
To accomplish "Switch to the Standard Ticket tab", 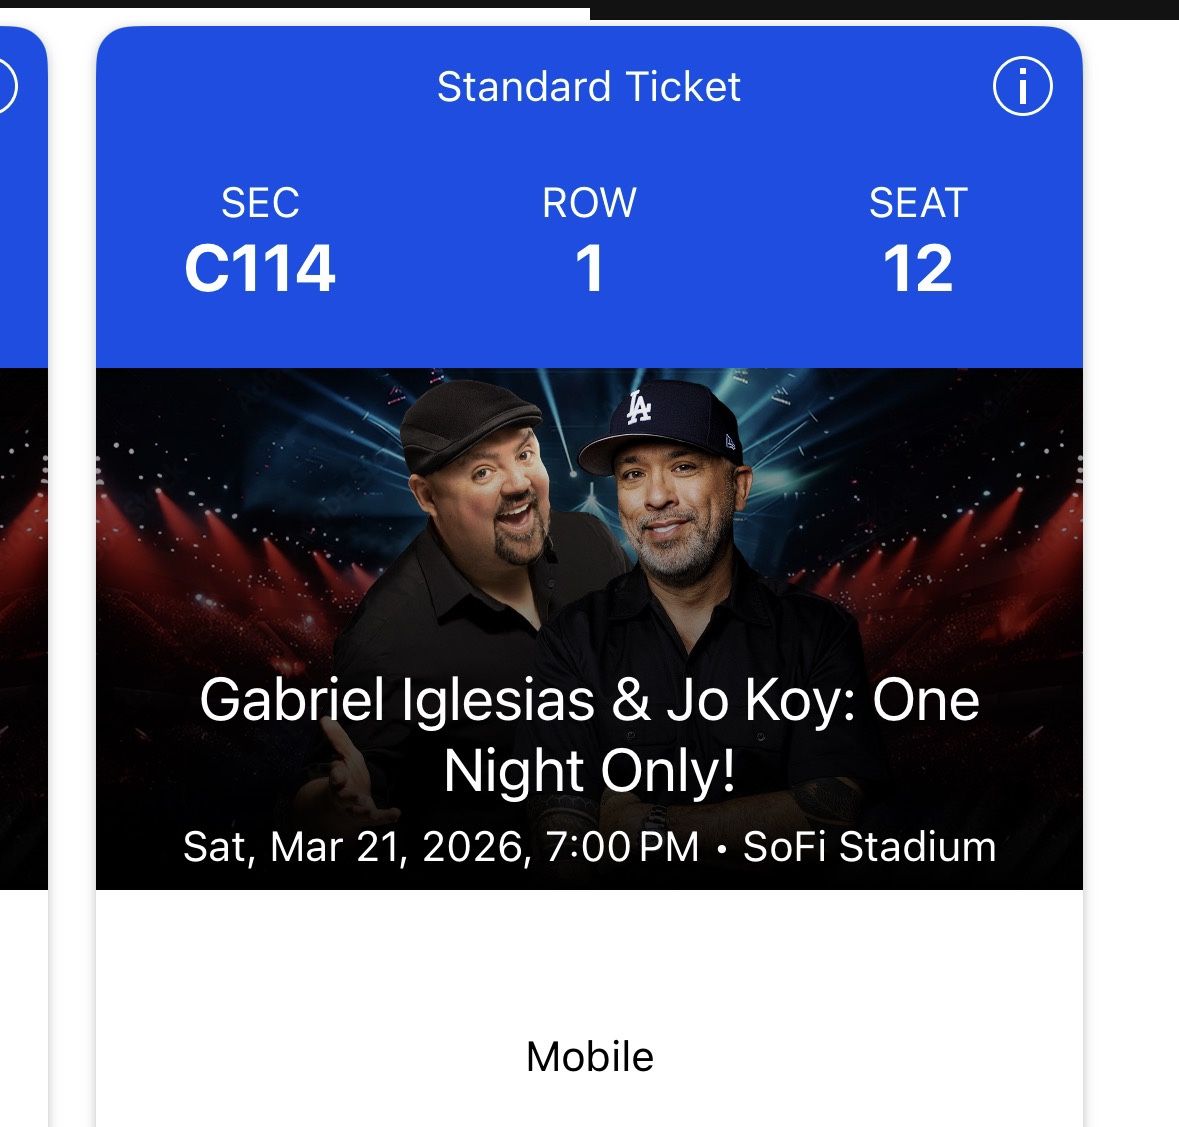I will tap(588, 86).
